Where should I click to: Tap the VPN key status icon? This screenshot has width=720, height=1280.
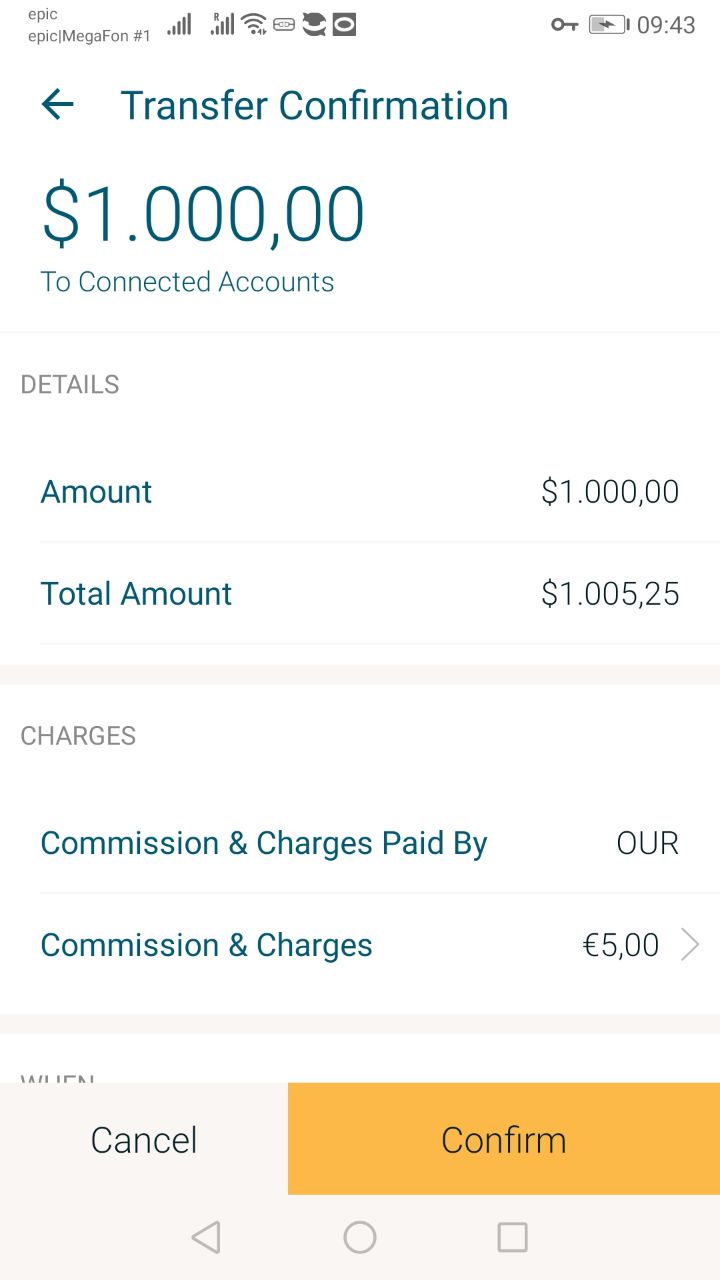coord(564,25)
